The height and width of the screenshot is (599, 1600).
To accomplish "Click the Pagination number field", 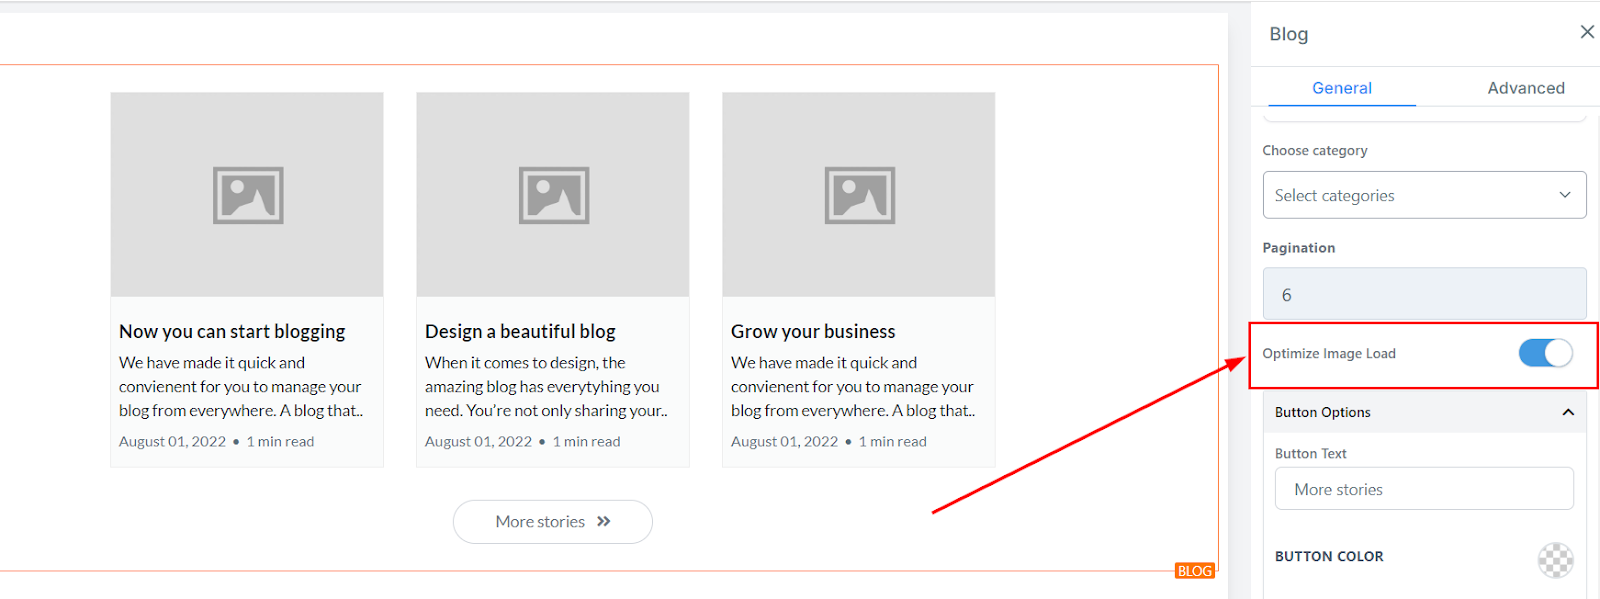I will click(x=1424, y=295).
